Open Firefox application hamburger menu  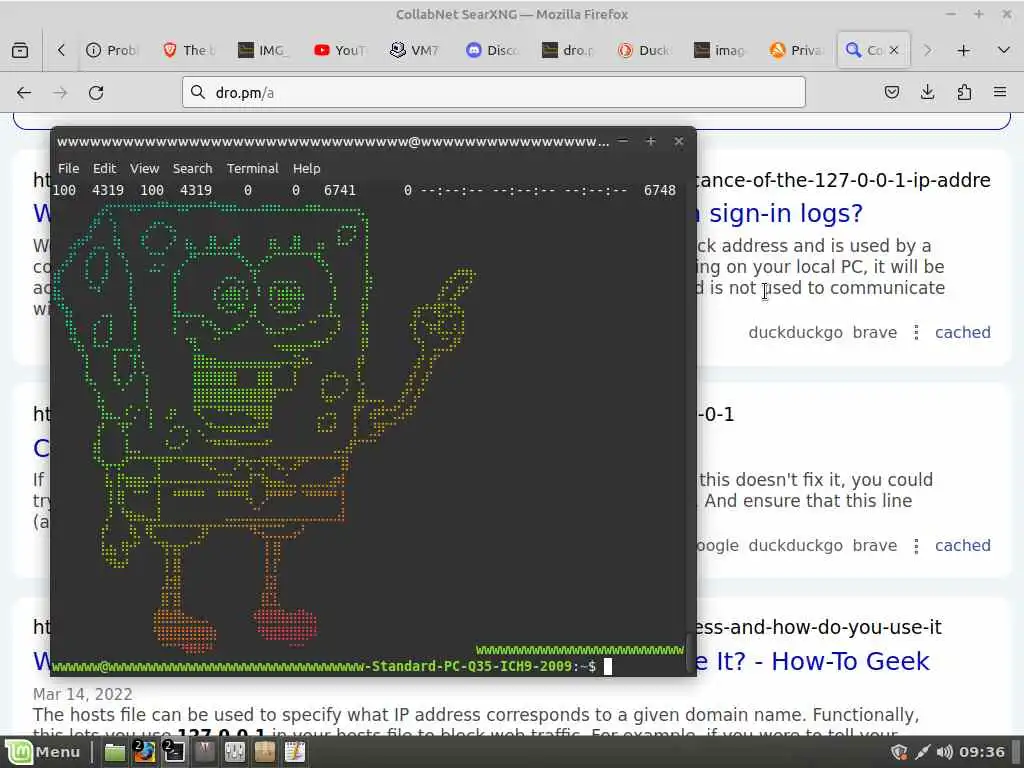1000,92
